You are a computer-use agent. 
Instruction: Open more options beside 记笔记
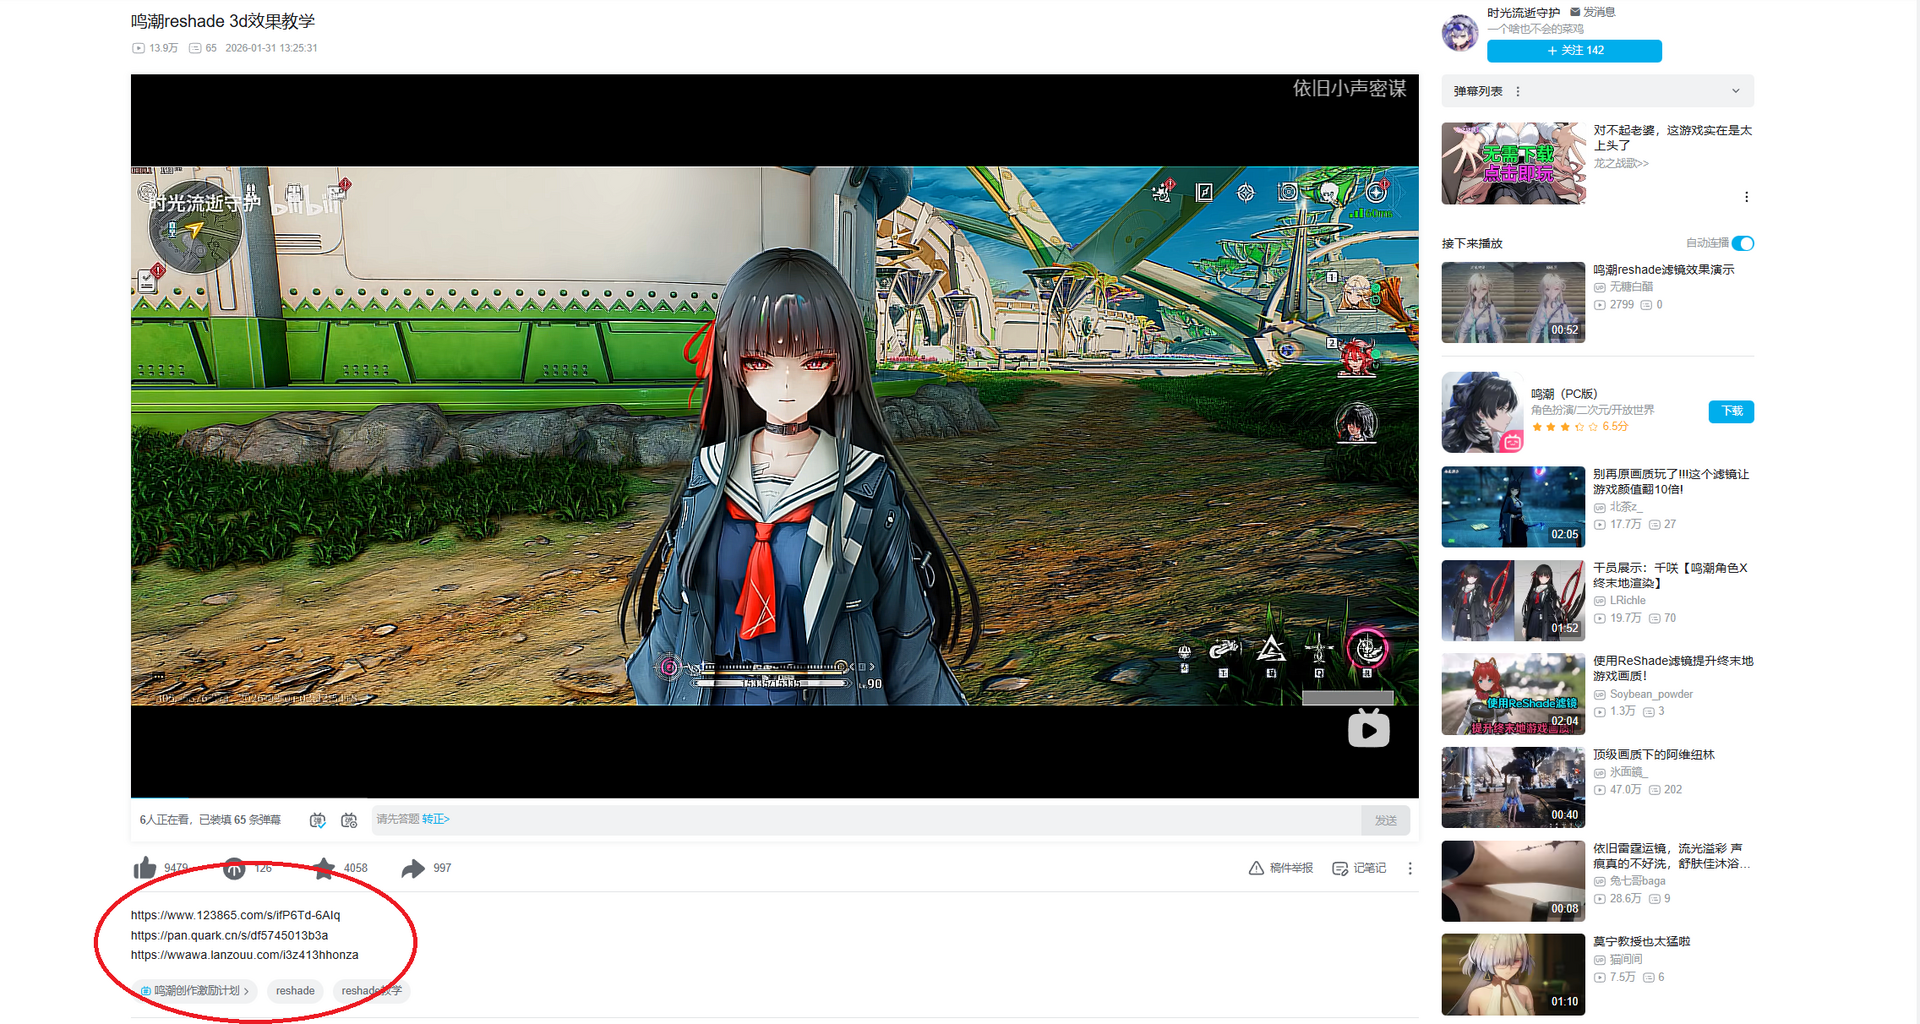[1410, 868]
